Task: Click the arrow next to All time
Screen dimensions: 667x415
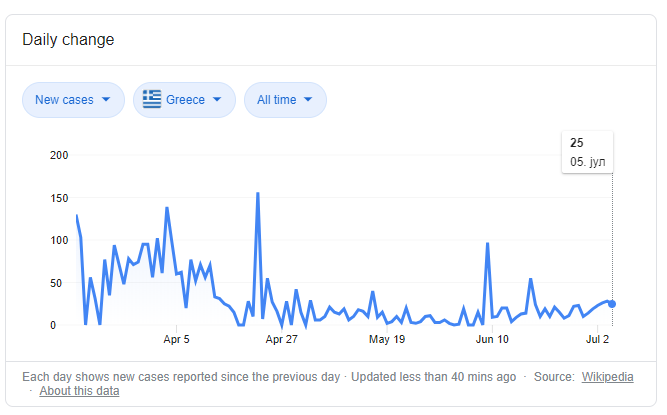Action: coord(308,99)
